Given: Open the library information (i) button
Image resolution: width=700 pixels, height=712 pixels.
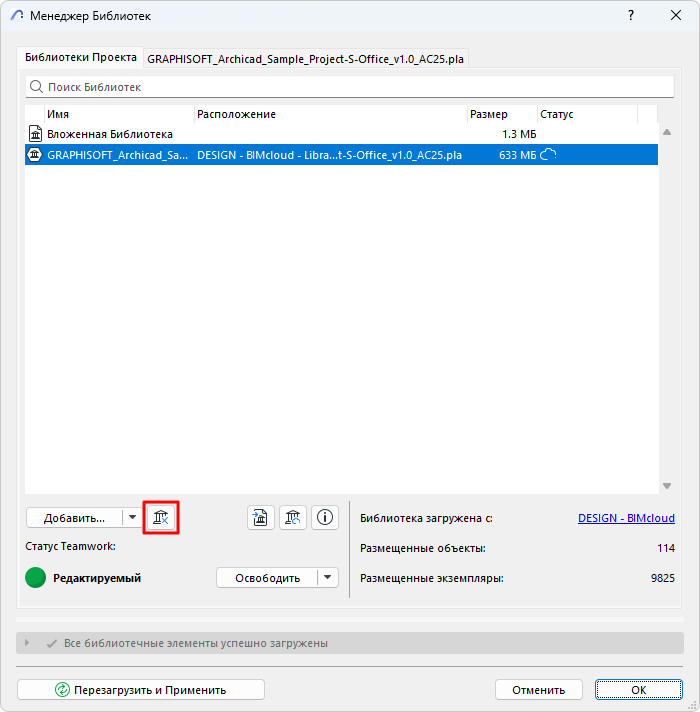Looking at the screenshot, I should point(325,517).
